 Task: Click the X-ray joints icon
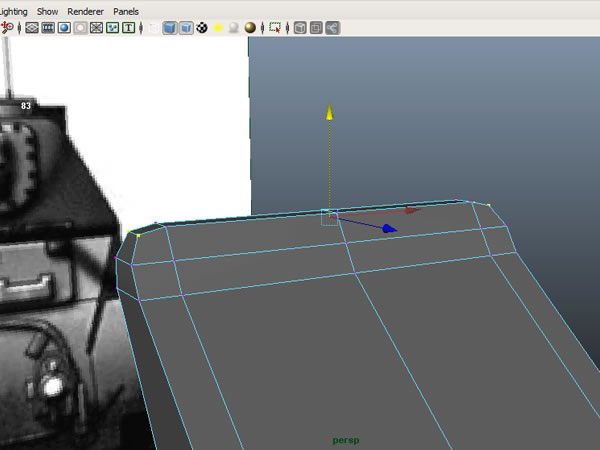332,27
